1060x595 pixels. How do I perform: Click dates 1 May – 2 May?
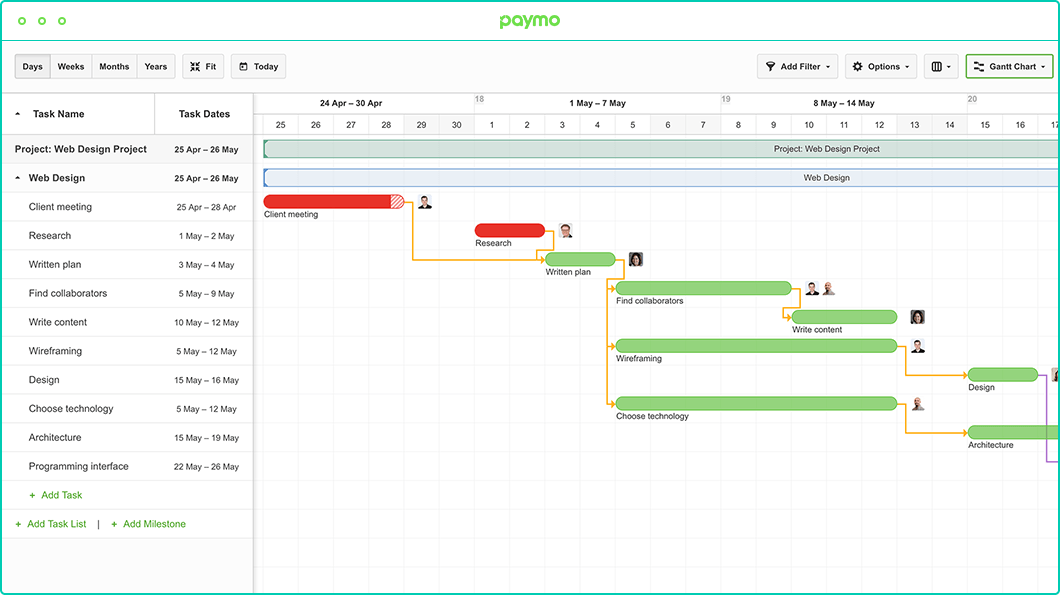[x=206, y=236]
